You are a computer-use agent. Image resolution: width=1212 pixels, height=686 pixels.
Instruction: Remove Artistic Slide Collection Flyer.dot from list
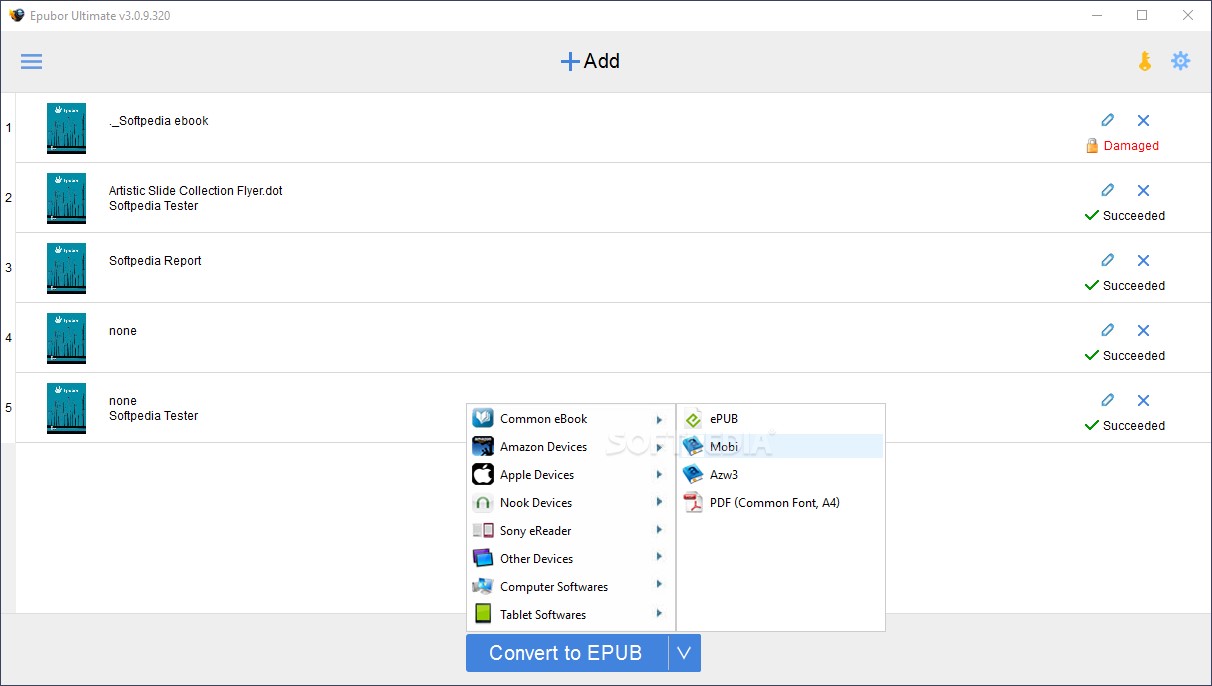pos(1144,190)
